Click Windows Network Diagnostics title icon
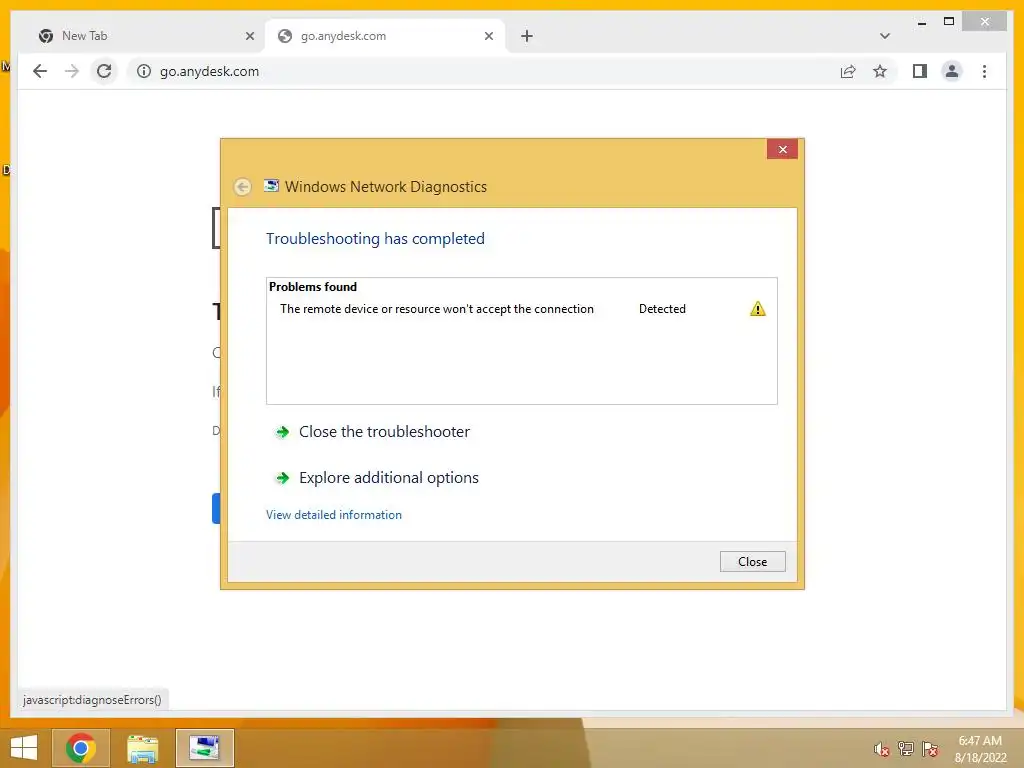Viewport: 1024px width, 768px height. (271, 186)
